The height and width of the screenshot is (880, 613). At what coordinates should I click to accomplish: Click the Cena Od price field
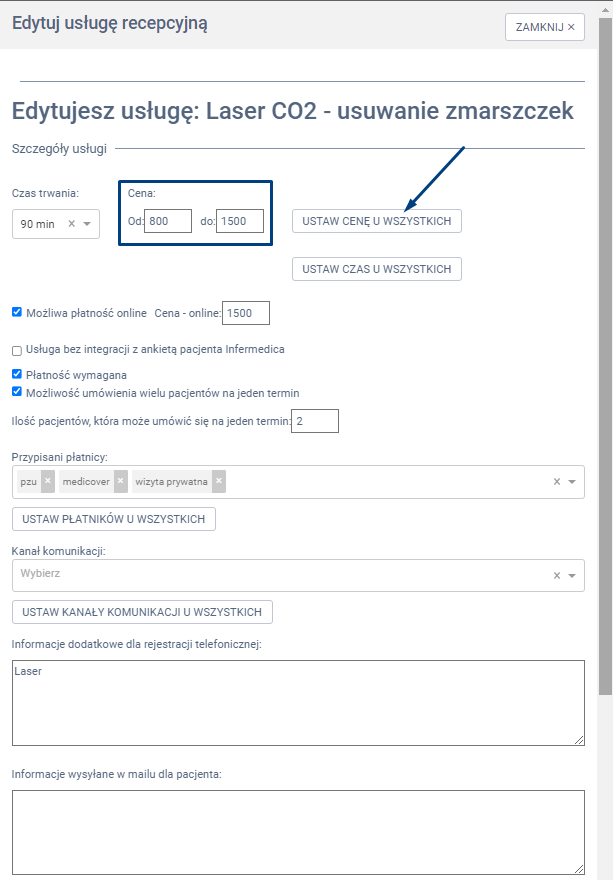pyautogui.click(x=167, y=220)
